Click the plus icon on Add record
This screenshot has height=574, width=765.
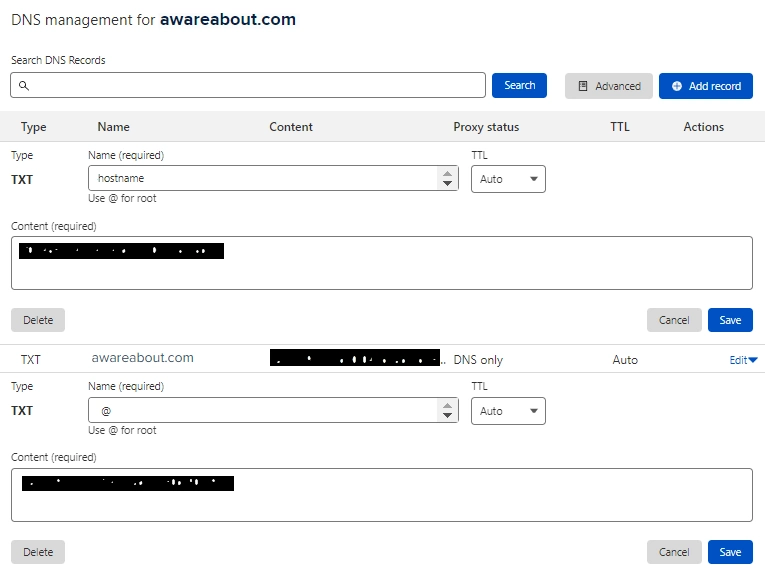tap(677, 86)
